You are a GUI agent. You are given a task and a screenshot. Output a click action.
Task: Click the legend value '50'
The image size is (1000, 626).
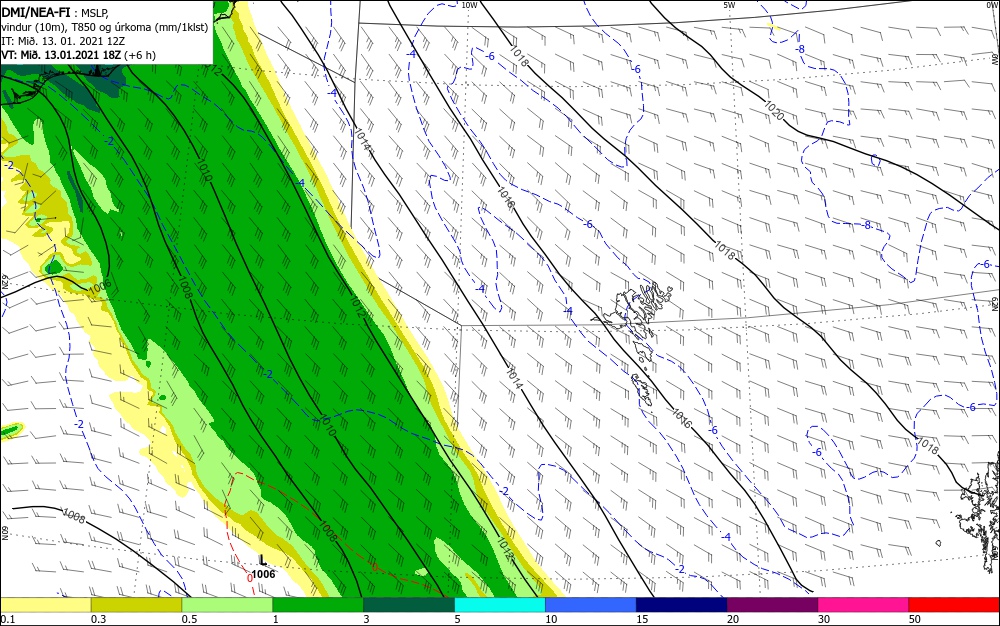915,619
